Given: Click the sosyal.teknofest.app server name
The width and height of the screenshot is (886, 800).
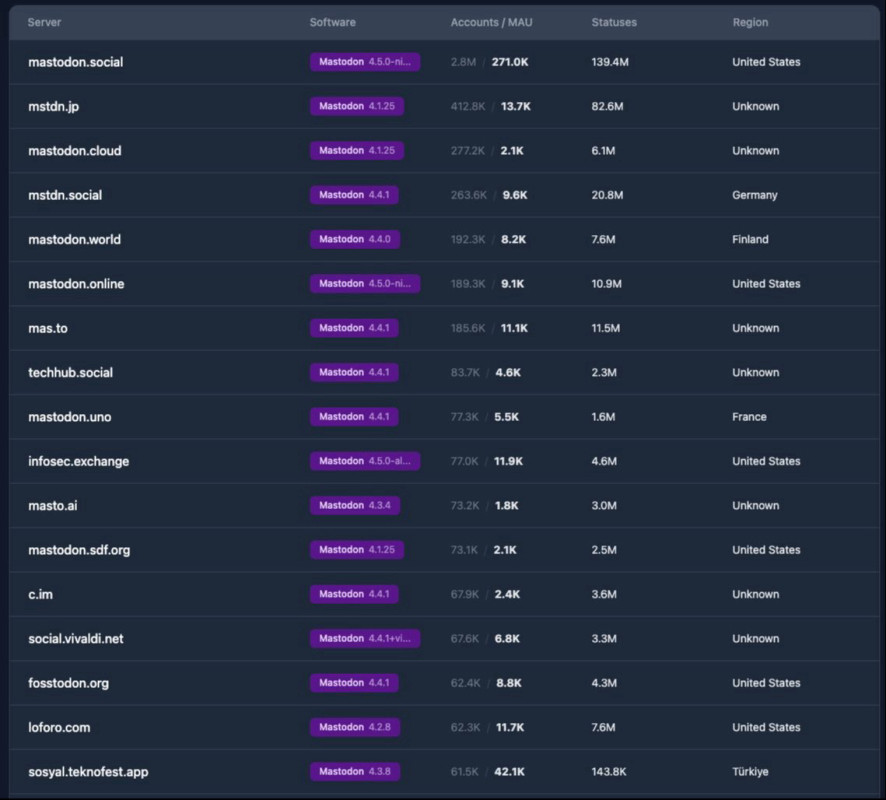Looking at the screenshot, I should (x=88, y=772).
